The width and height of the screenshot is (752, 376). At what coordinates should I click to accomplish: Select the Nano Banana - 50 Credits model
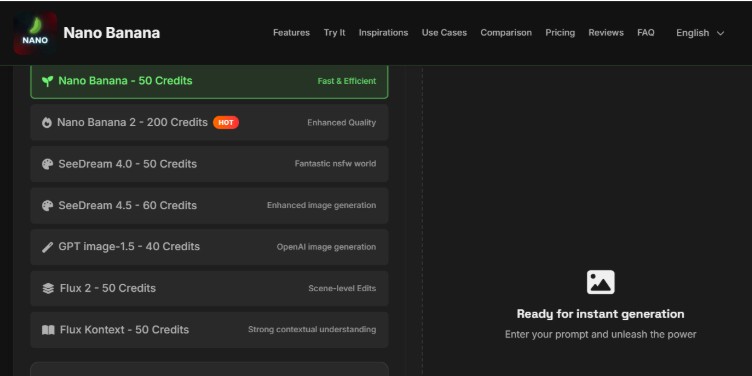coord(209,81)
